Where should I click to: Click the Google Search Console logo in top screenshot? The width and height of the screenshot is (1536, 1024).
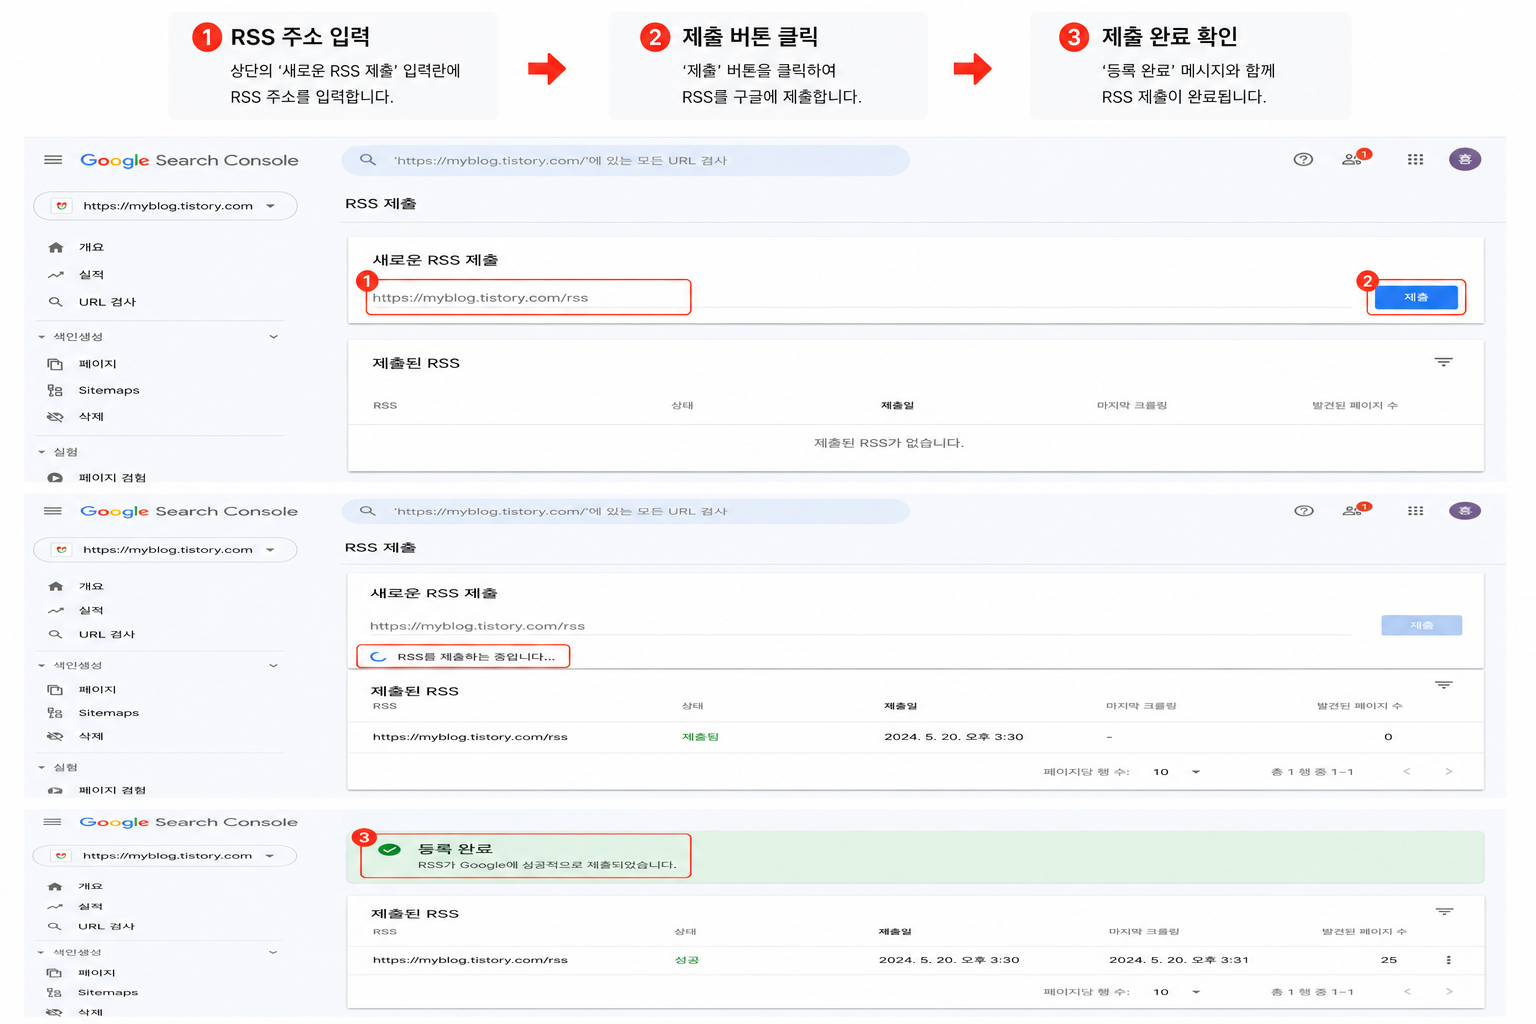[189, 160]
